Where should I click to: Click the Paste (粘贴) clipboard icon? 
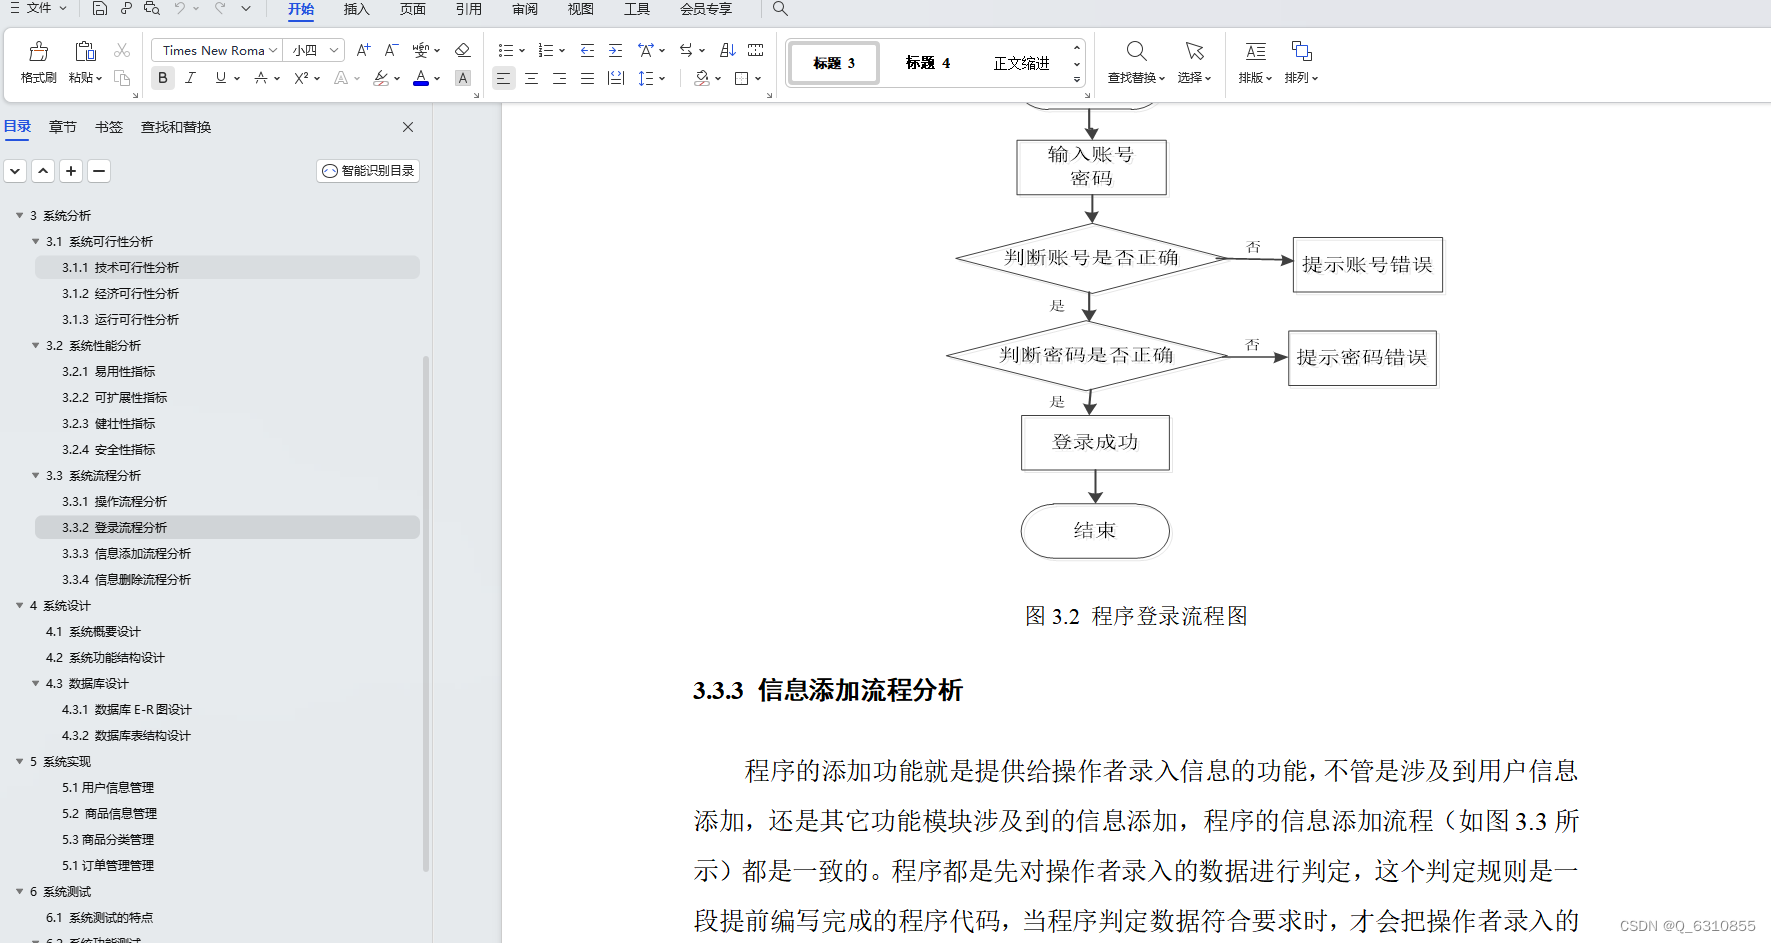85,51
